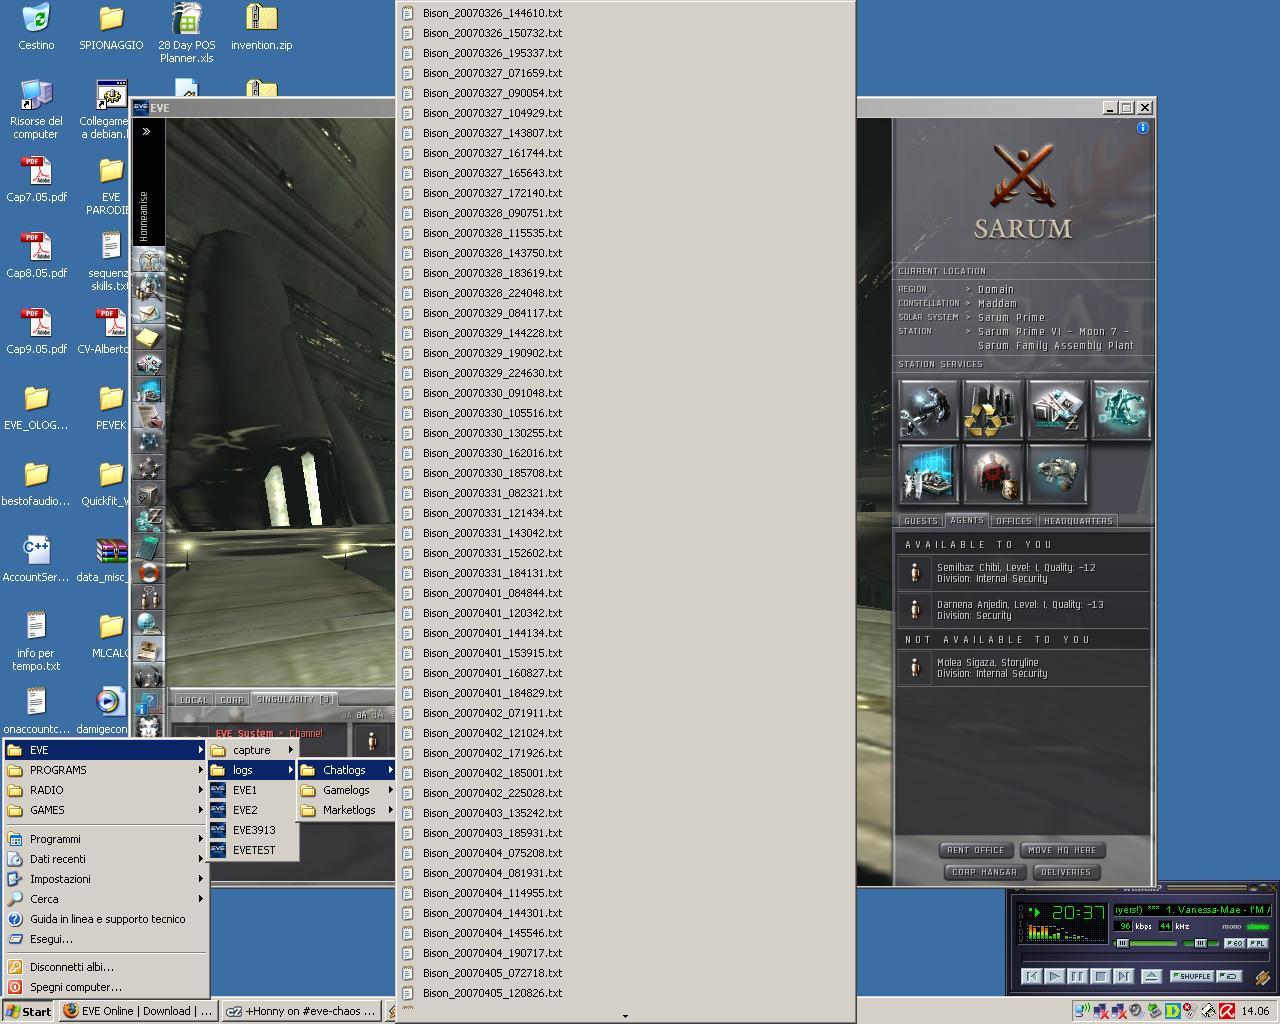Click the Move HQ Here button

[1061, 850]
